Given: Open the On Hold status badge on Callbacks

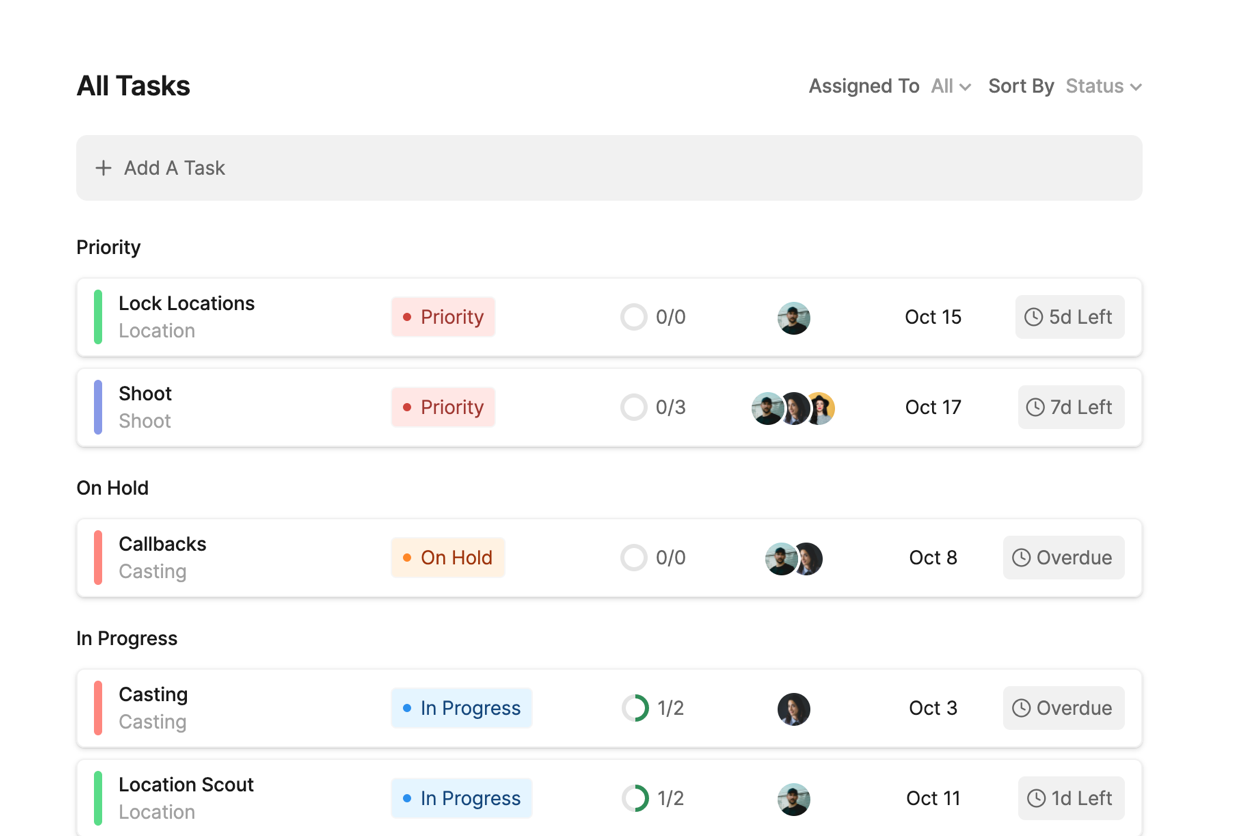Looking at the screenshot, I should coord(447,558).
